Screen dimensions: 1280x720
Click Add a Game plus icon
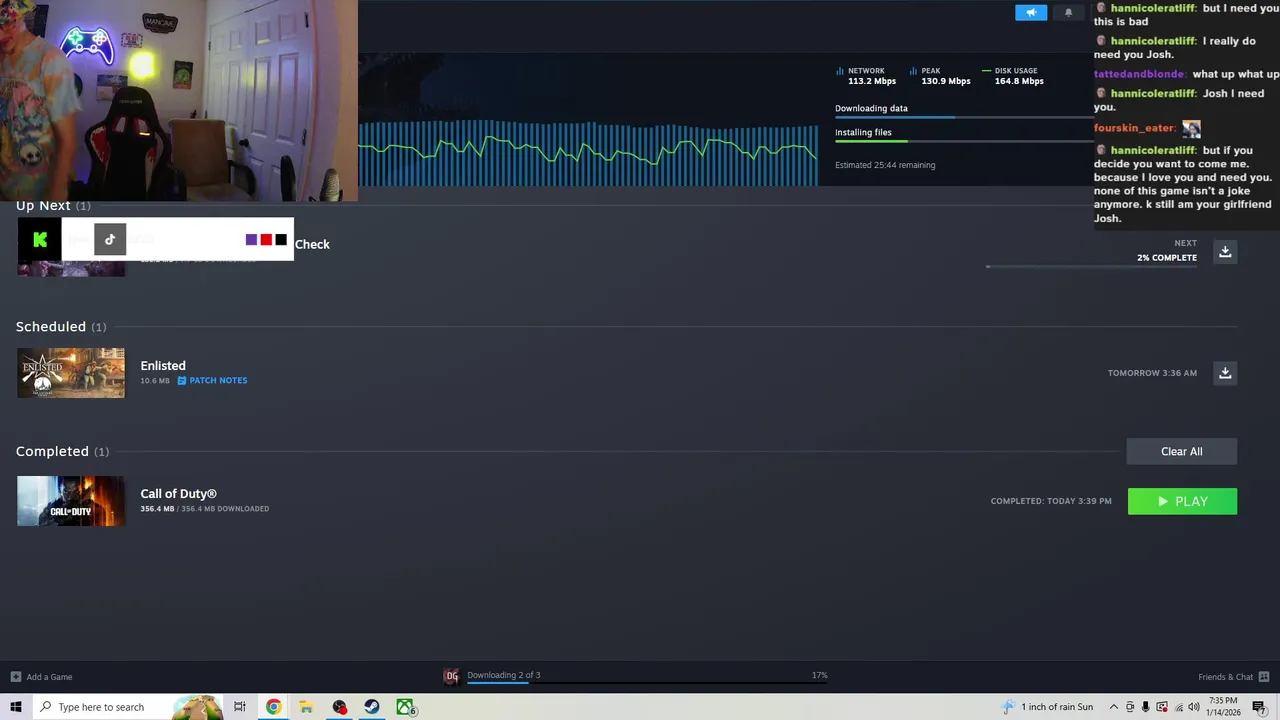click(15, 677)
